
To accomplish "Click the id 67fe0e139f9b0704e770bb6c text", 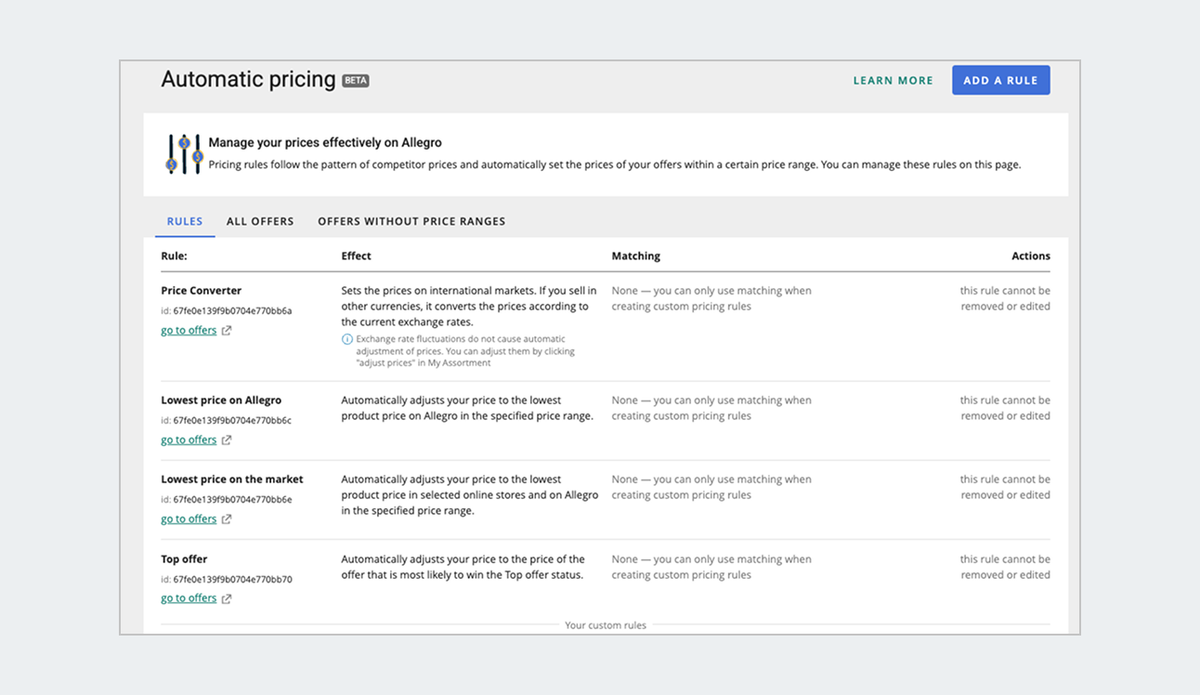I will pyautogui.click(x=226, y=420).
